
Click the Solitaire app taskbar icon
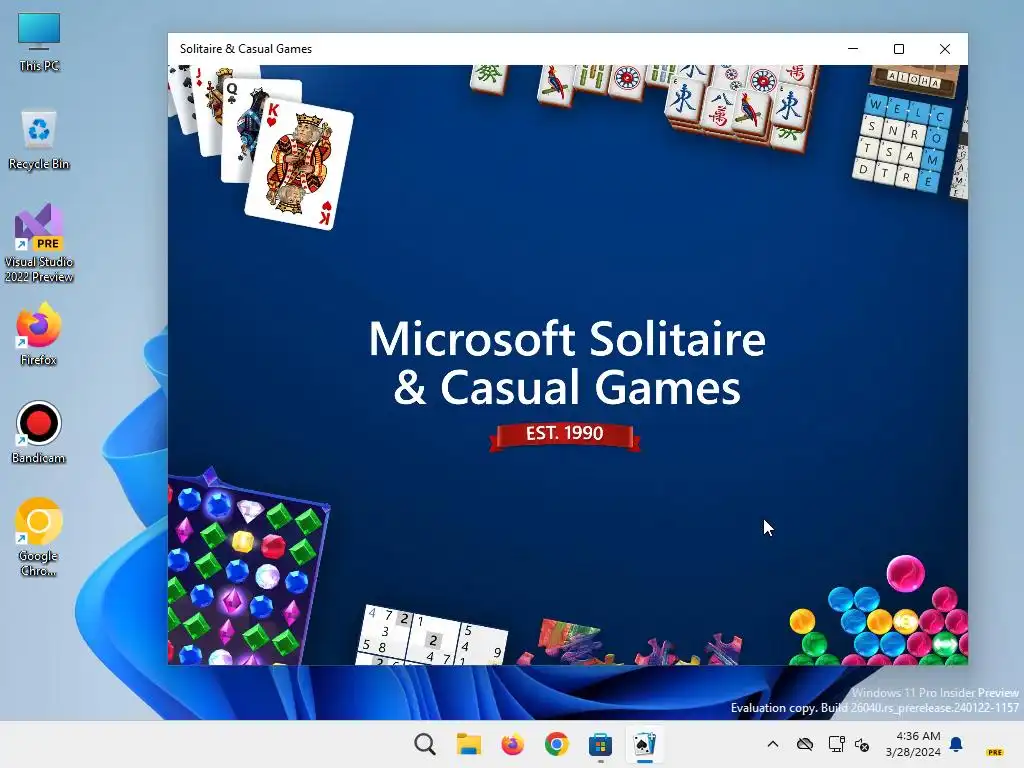pos(644,744)
